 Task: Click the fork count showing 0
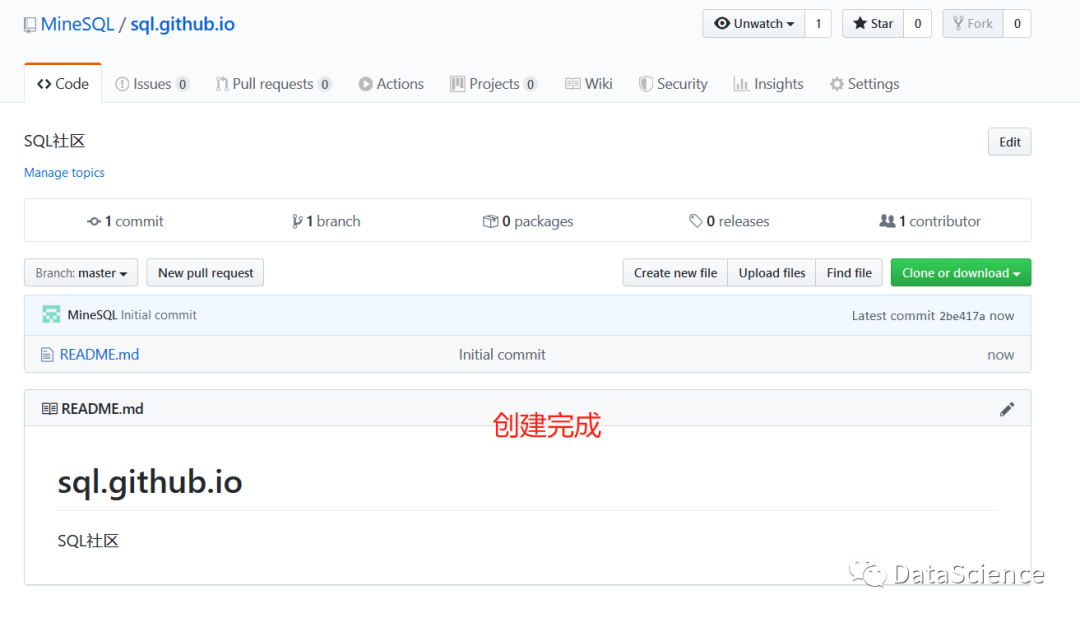coord(1017,23)
